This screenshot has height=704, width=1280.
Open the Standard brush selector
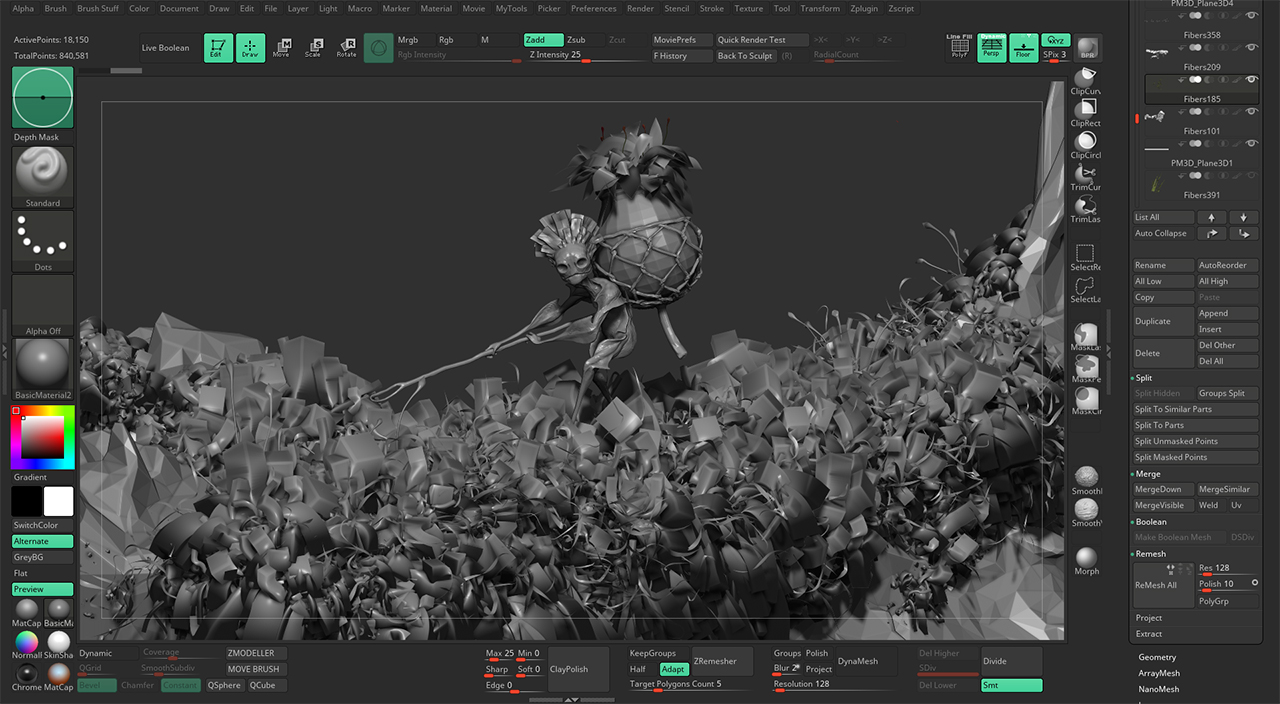43,172
